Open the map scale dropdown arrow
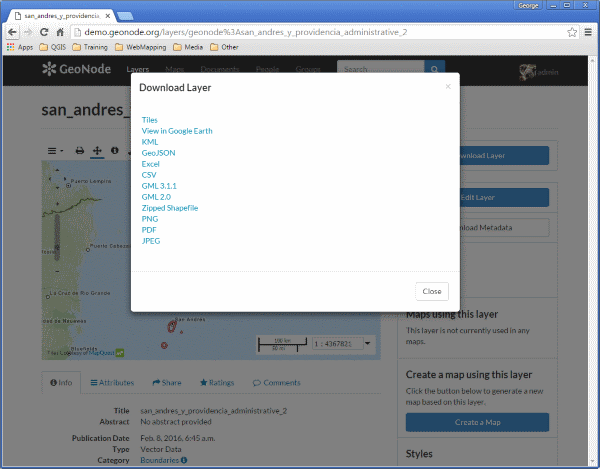The image size is (600, 469). [367, 343]
